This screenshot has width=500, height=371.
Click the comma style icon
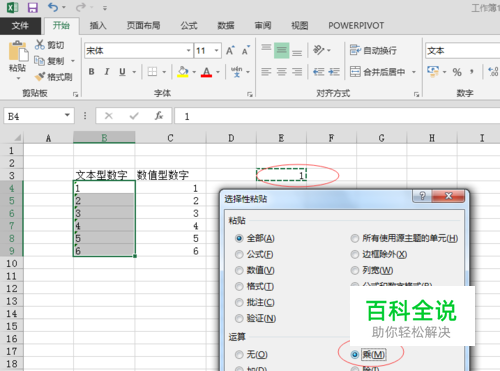click(472, 72)
